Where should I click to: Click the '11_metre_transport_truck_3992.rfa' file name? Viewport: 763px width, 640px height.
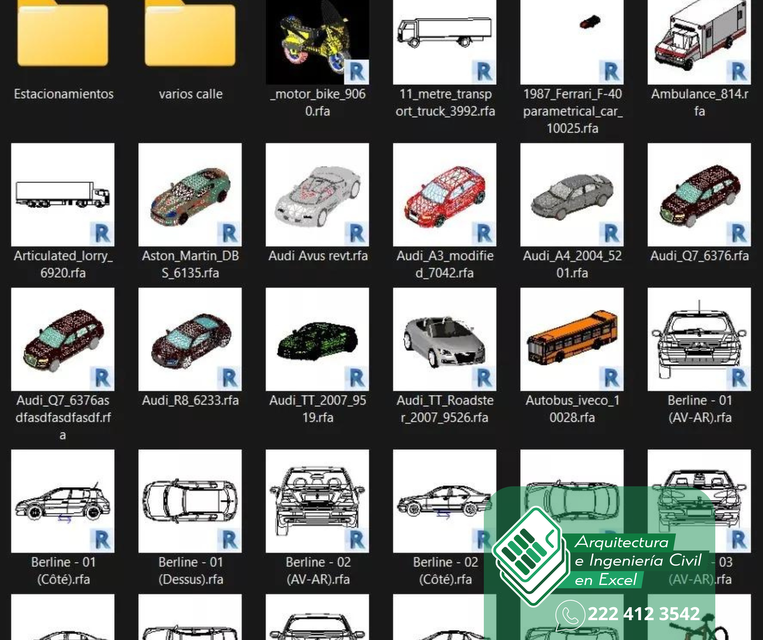(445, 102)
